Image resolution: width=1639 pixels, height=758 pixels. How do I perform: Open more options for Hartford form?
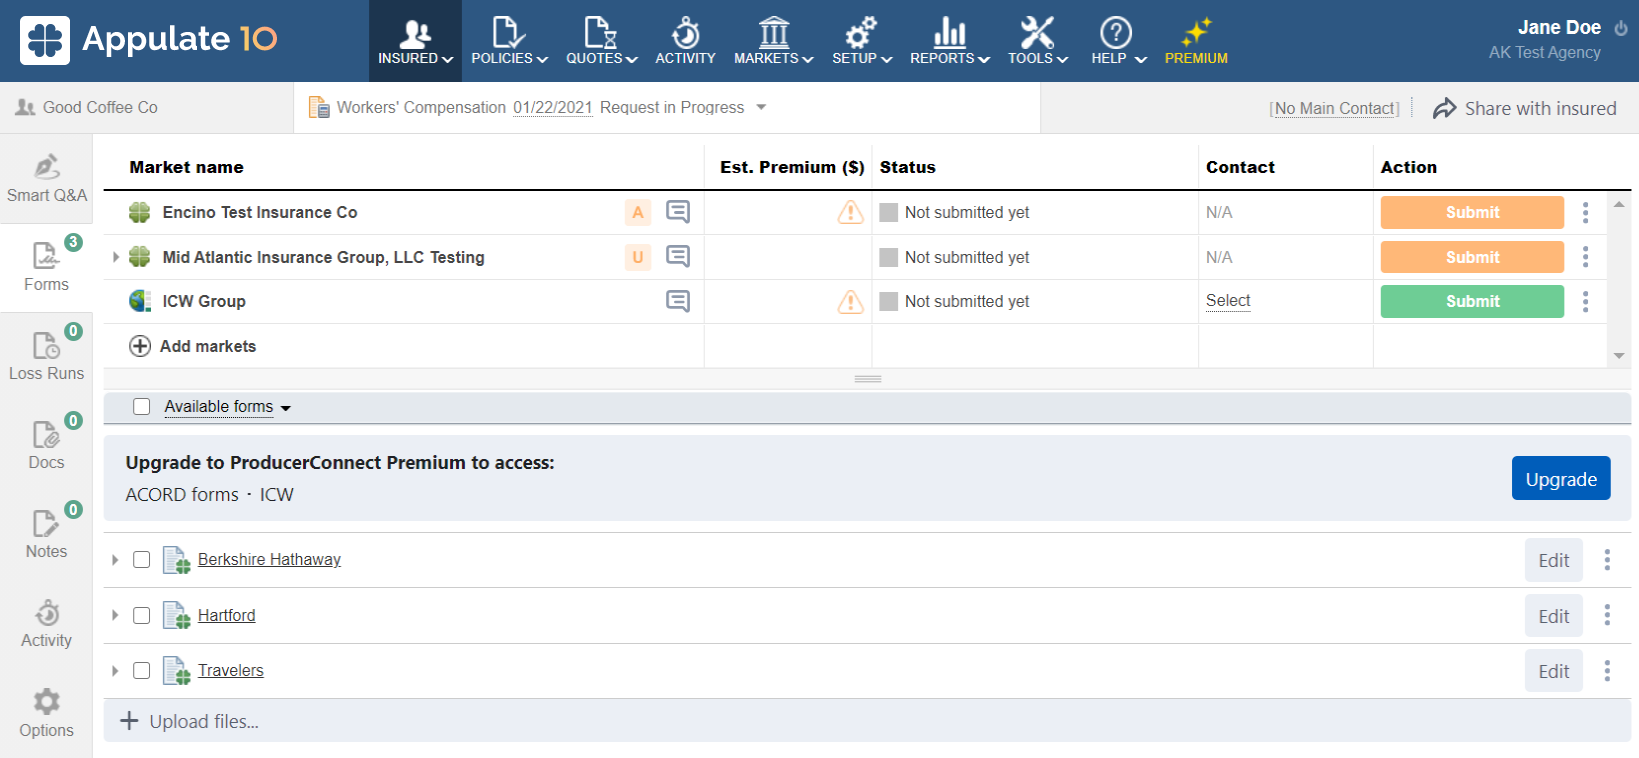1607,615
